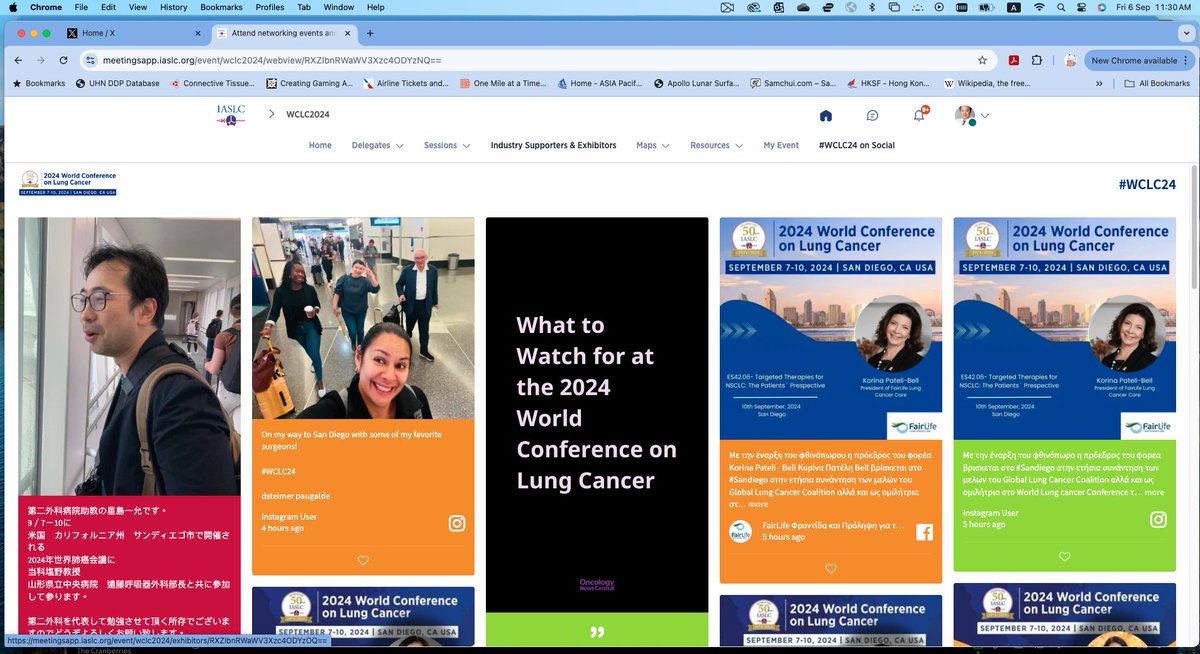Viewport: 1200px width, 654px height.
Task: Open the All Bookmarks folder
Action: pos(1157,83)
